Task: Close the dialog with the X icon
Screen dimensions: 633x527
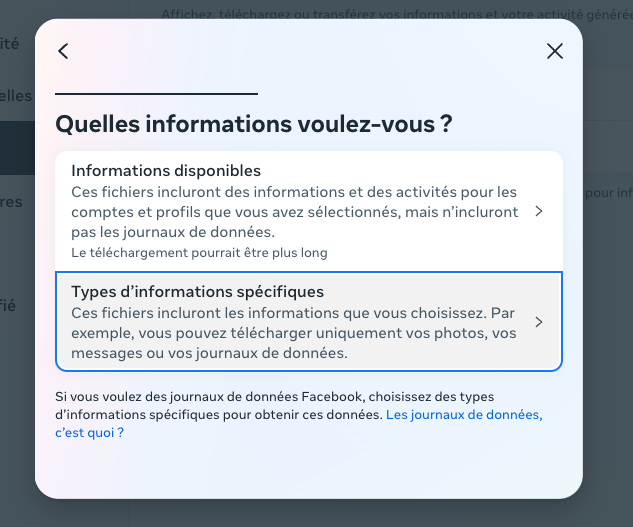Action: [x=555, y=51]
